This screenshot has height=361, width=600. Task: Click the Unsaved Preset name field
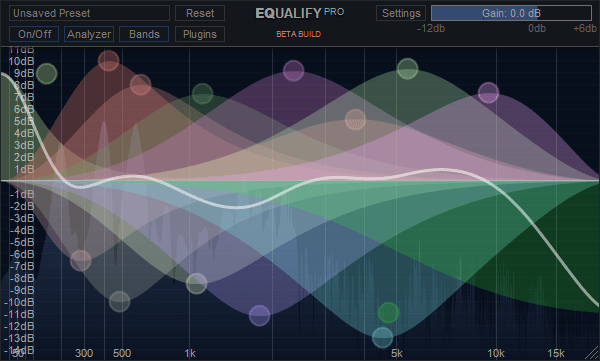(x=89, y=13)
